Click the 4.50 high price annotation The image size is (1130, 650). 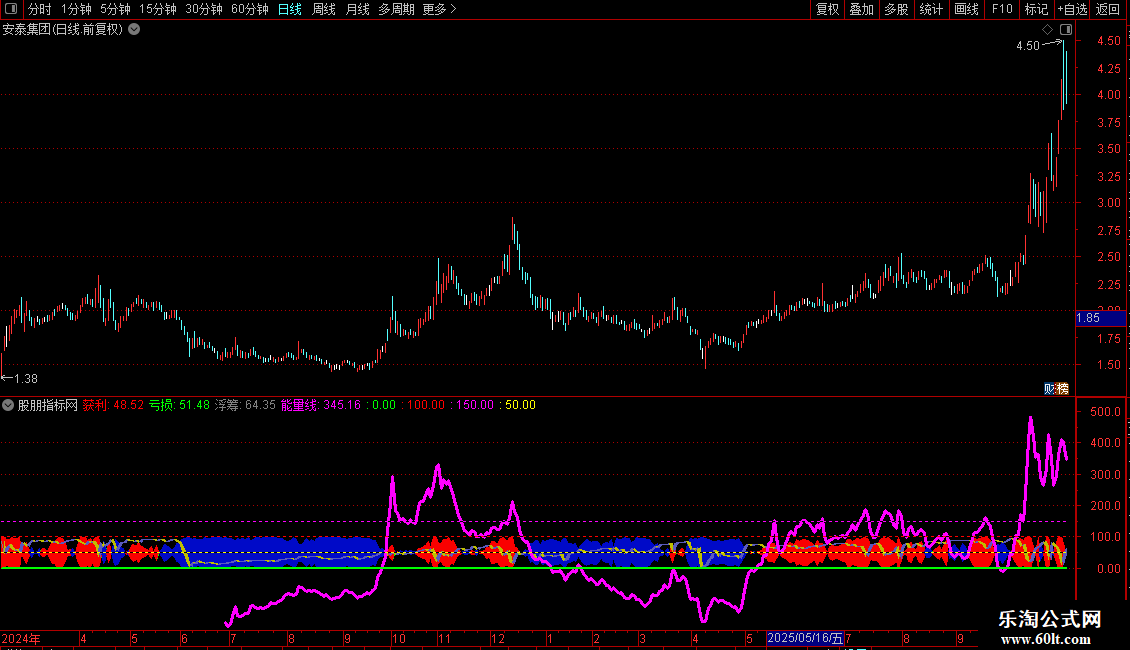point(1028,45)
